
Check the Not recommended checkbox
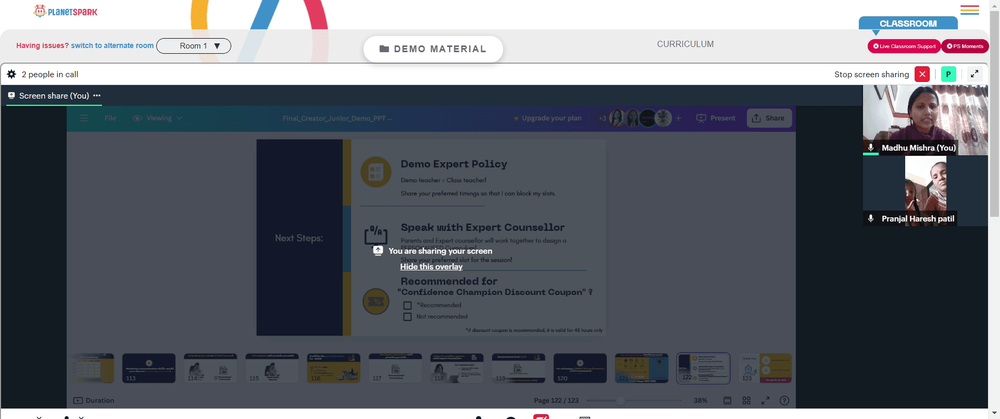click(x=408, y=316)
